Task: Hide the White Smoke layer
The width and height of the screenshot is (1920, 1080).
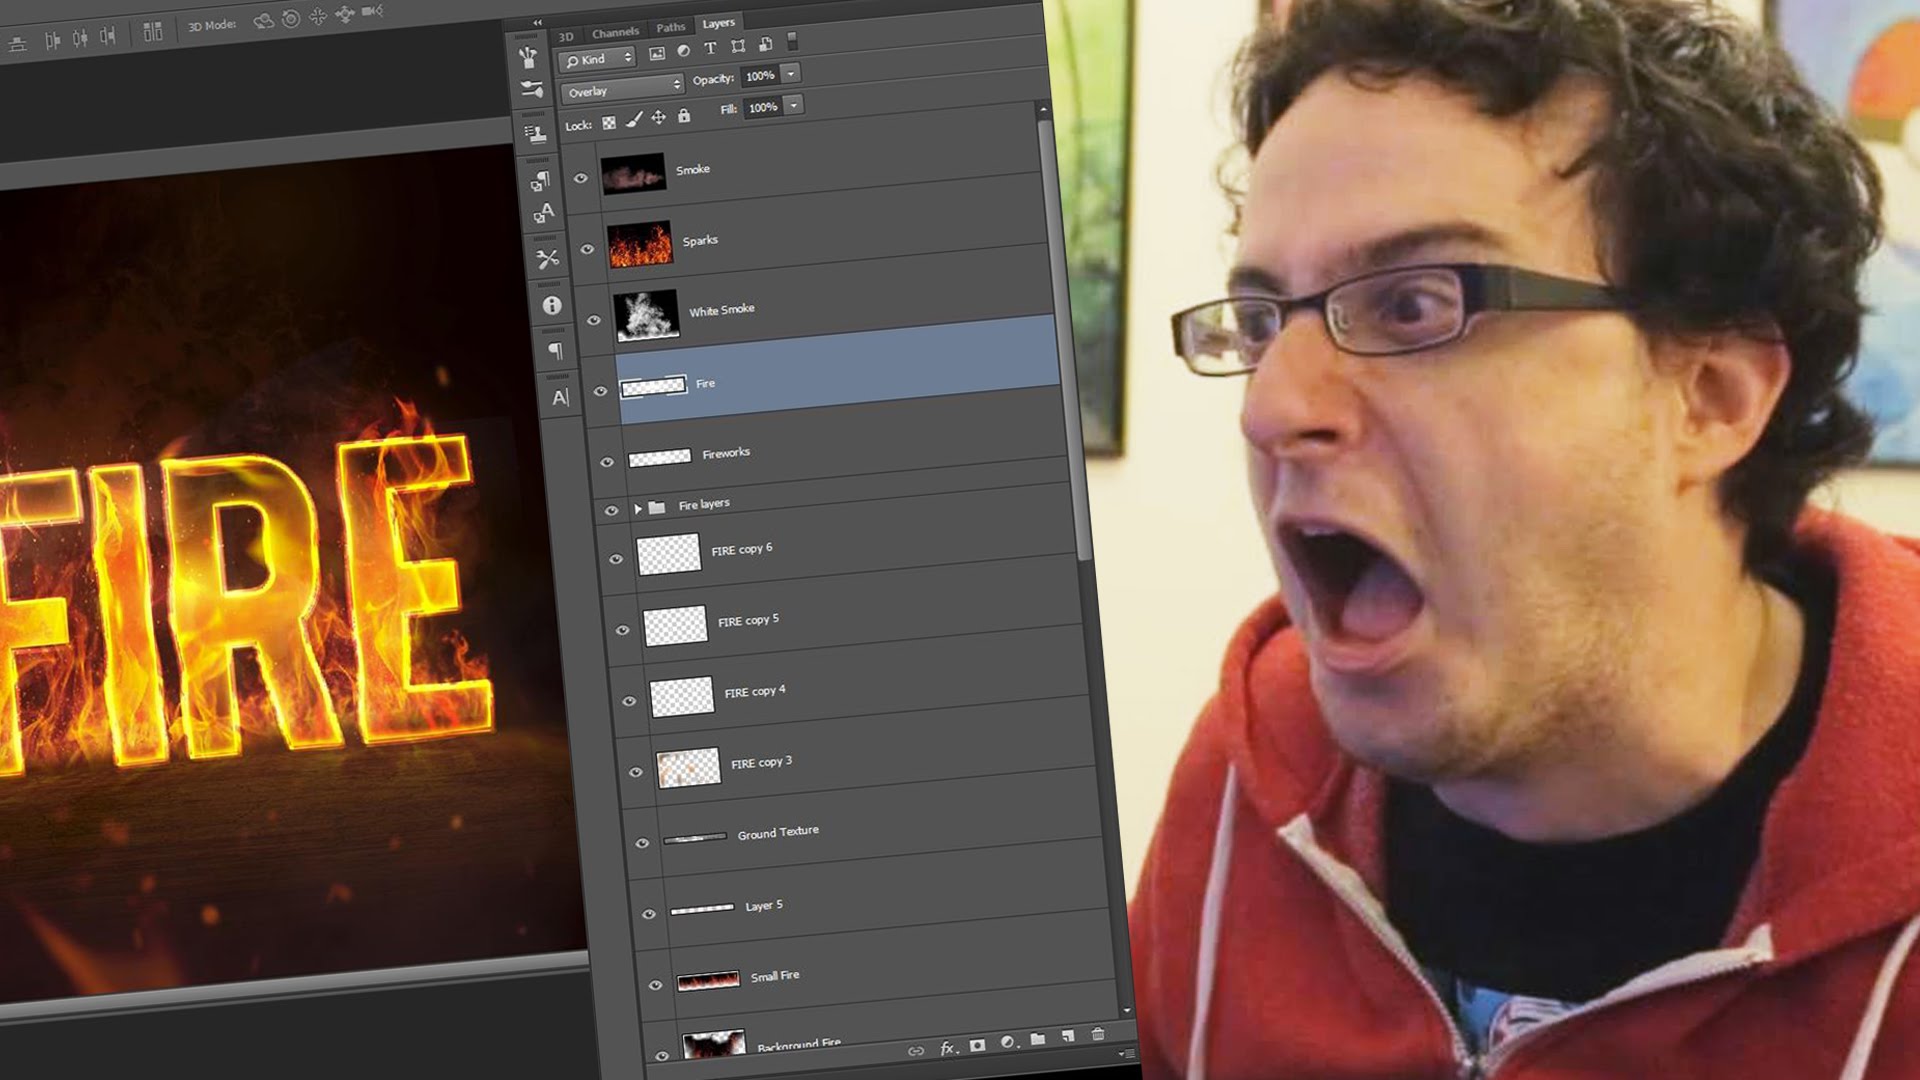Action: click(594, 320)
